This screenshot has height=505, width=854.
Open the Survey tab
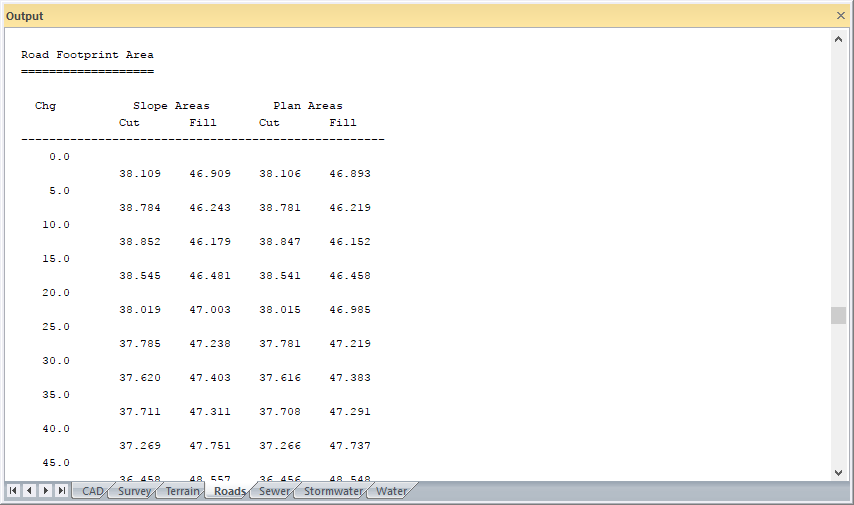coord(134,491)
